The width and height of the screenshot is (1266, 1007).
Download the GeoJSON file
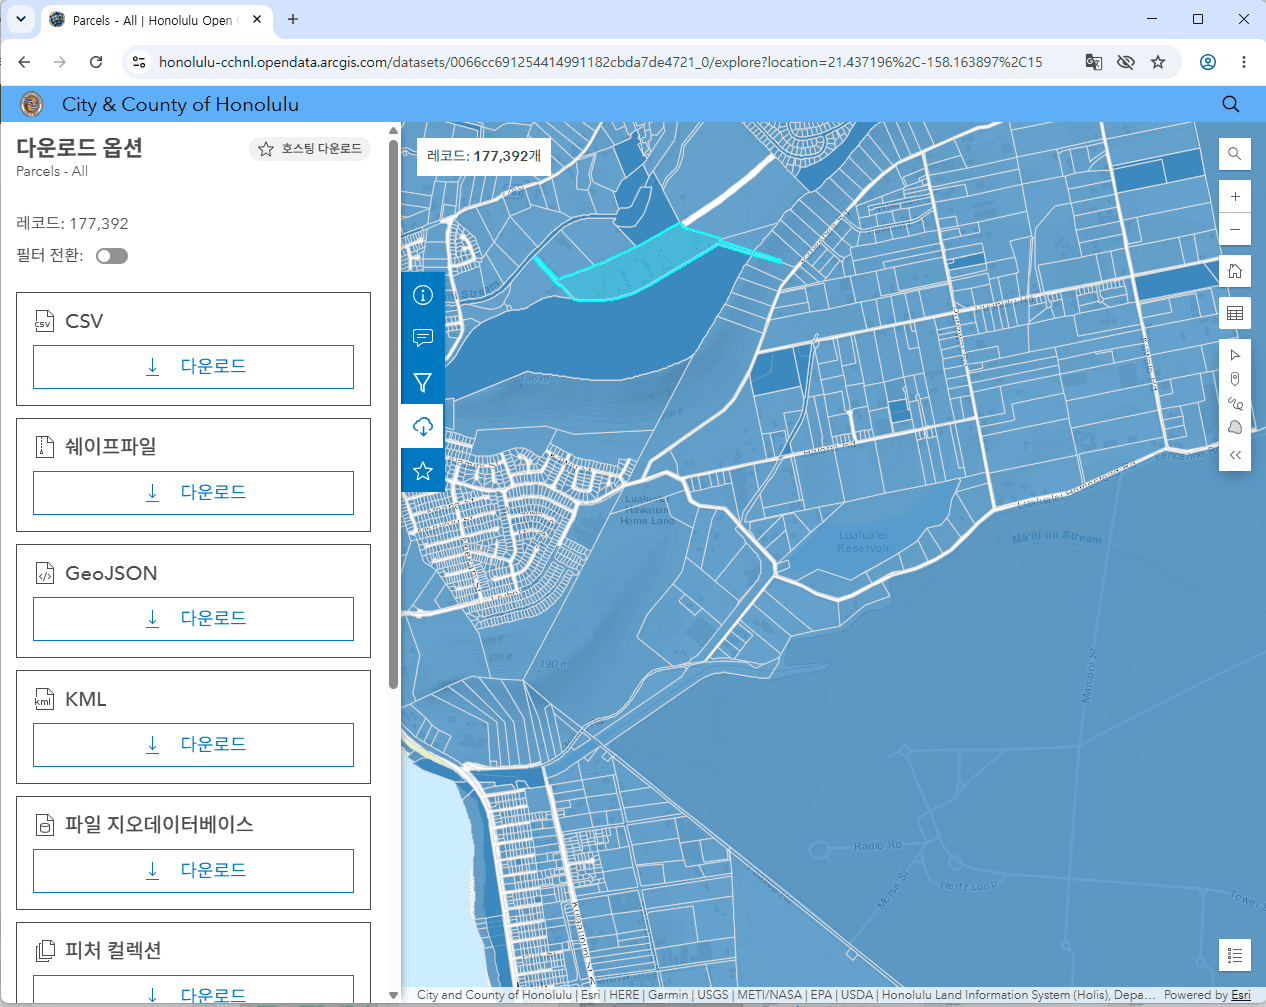click(x=193, y=619)
